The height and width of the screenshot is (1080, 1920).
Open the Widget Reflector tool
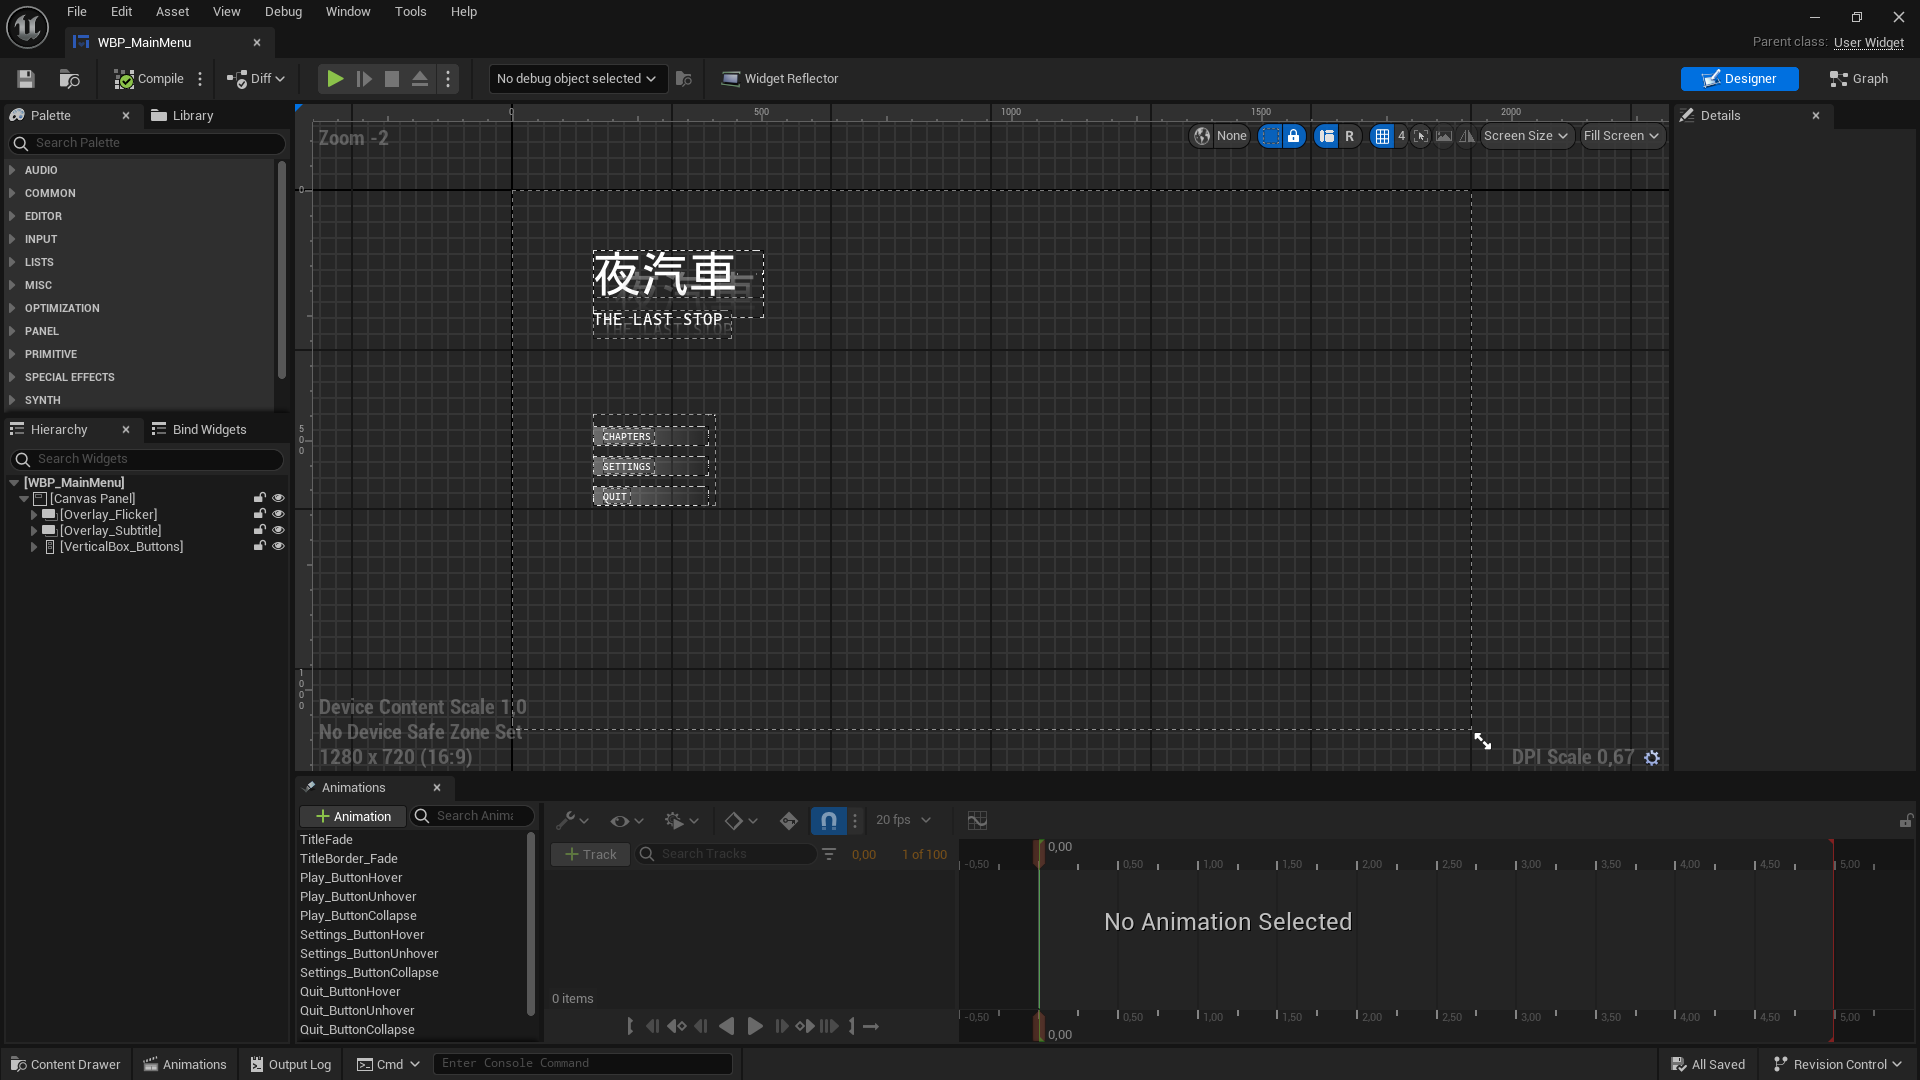(x=780, y=79)
